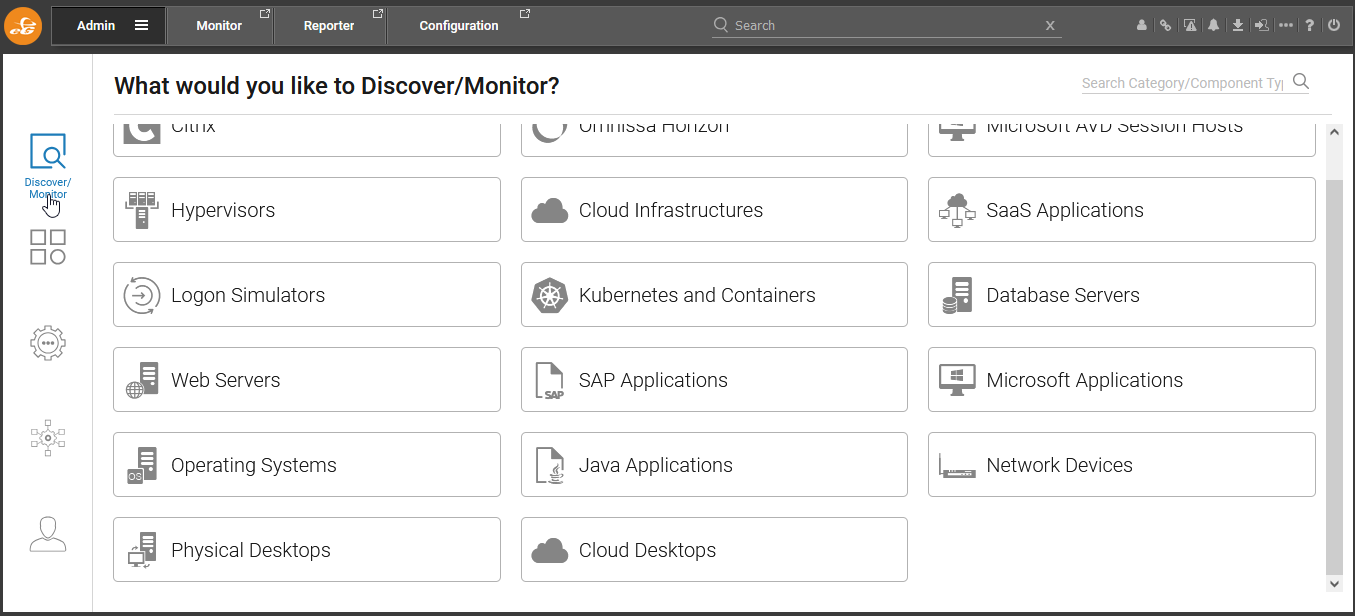Select Discover/Monitor in the left sidebar
This screenshot has height=616, width=1355.
[x=48, y=166]
